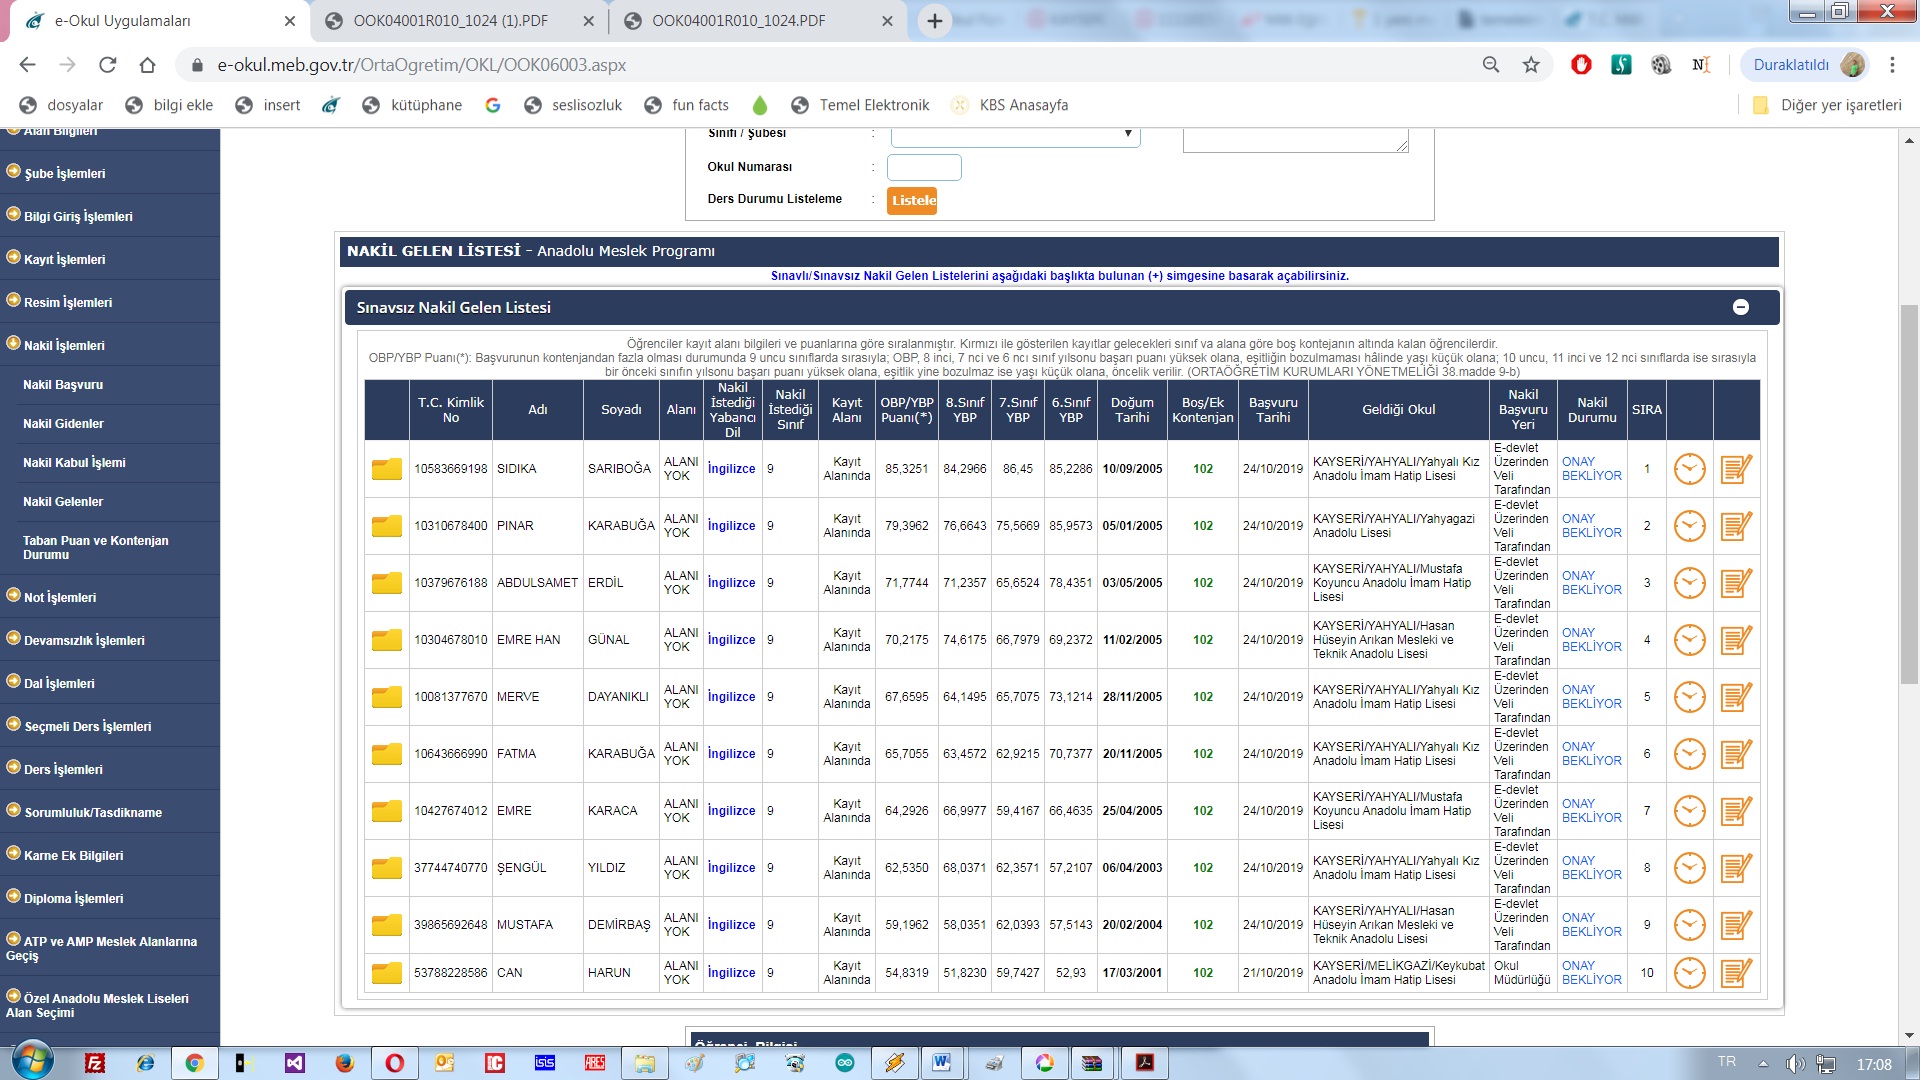Click the folder icon in SIDIKA SARIBOĞA row
The width and height of the screenshot is (1920, 1080).
(386, 469)
